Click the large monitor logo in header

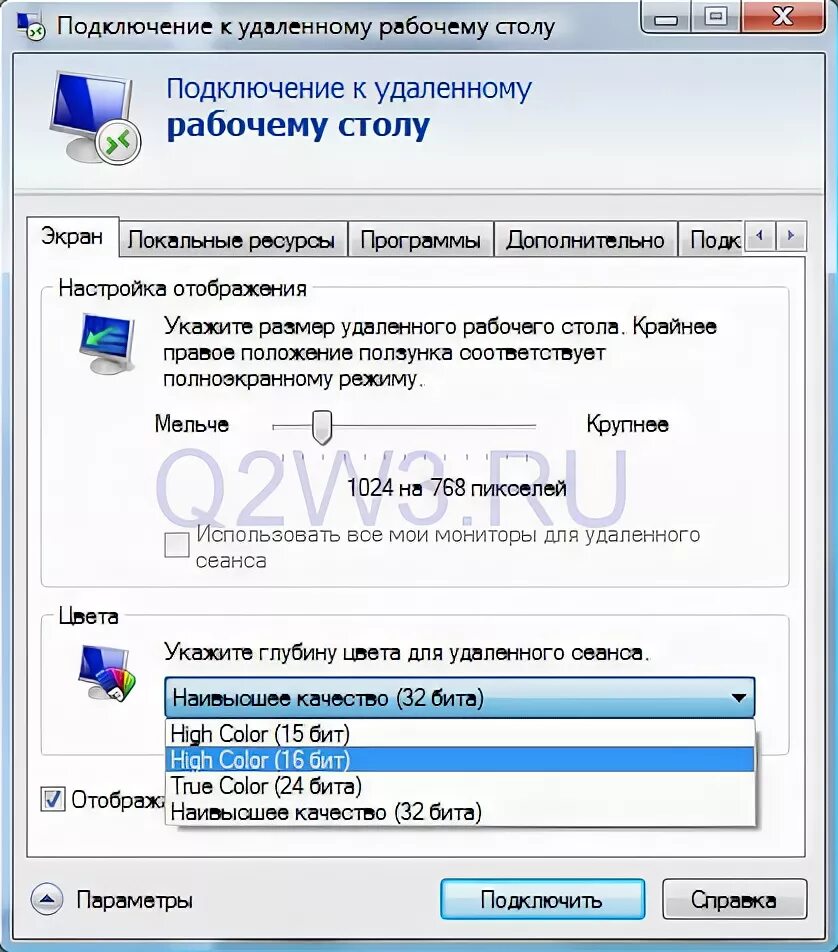click(x=95, y=117)
